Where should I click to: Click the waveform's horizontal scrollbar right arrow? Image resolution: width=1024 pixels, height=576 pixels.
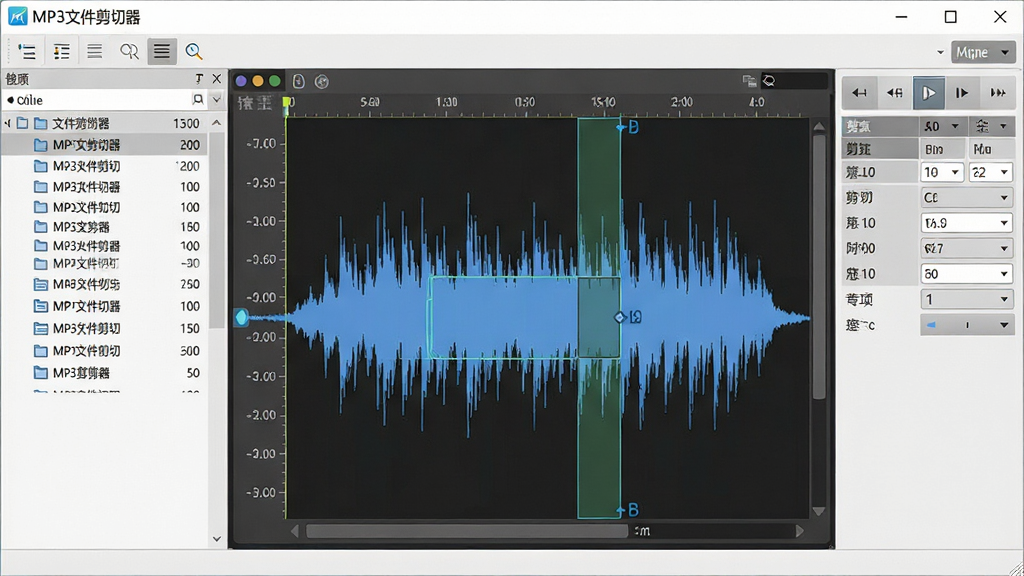tap(799, 532)
